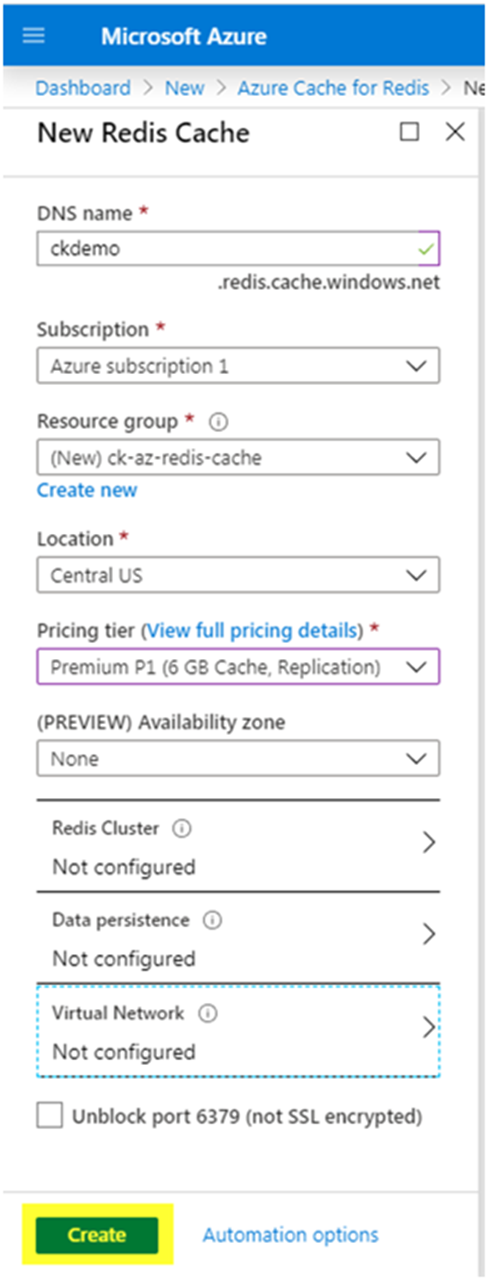
Task: Show the Data persistence info icon
Action: [x=211, y=919]
